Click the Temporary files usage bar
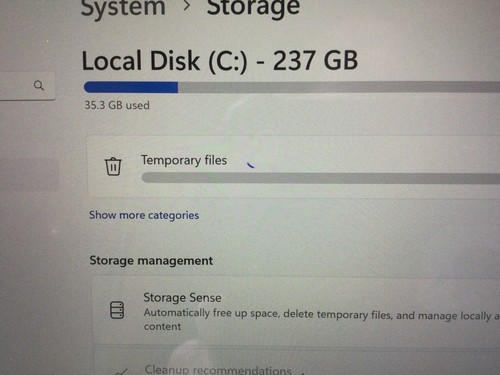The image size is (500, 375). (321, 178)
